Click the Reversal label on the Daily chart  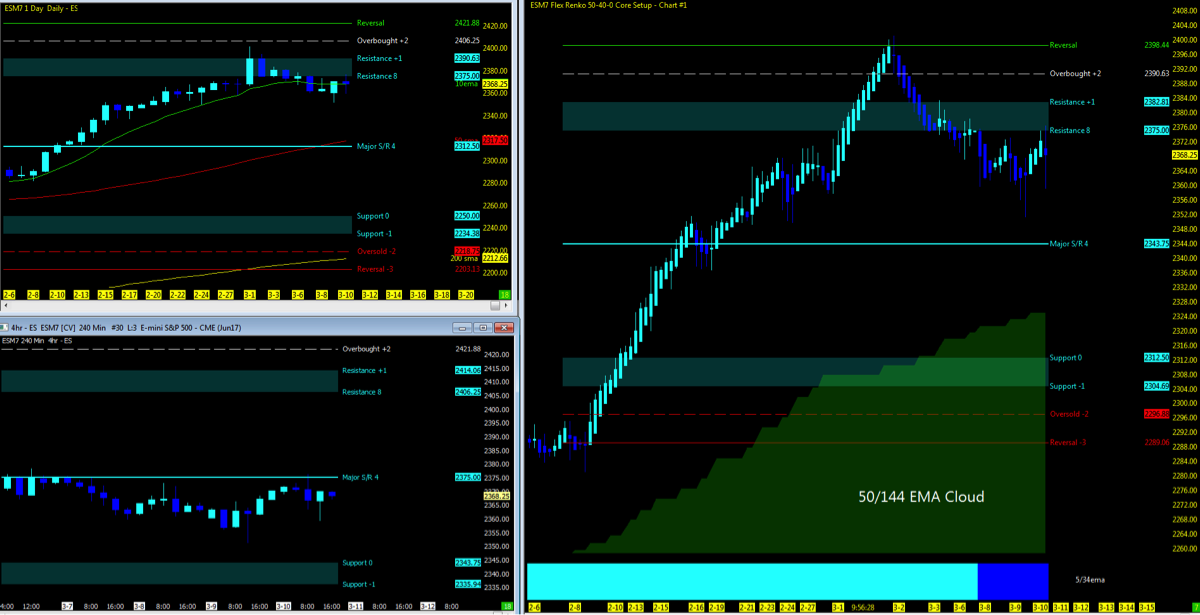(370, 22)
